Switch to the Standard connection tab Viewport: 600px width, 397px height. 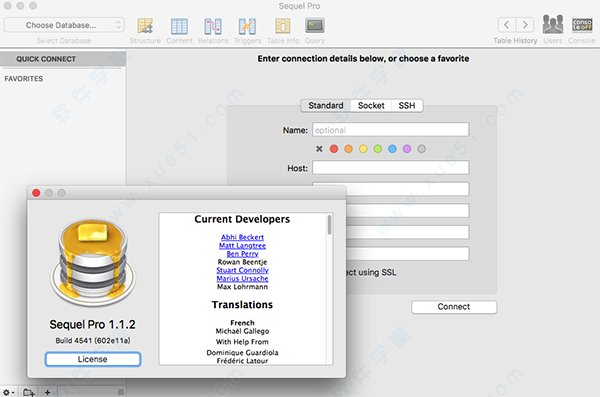pos(326,105)
